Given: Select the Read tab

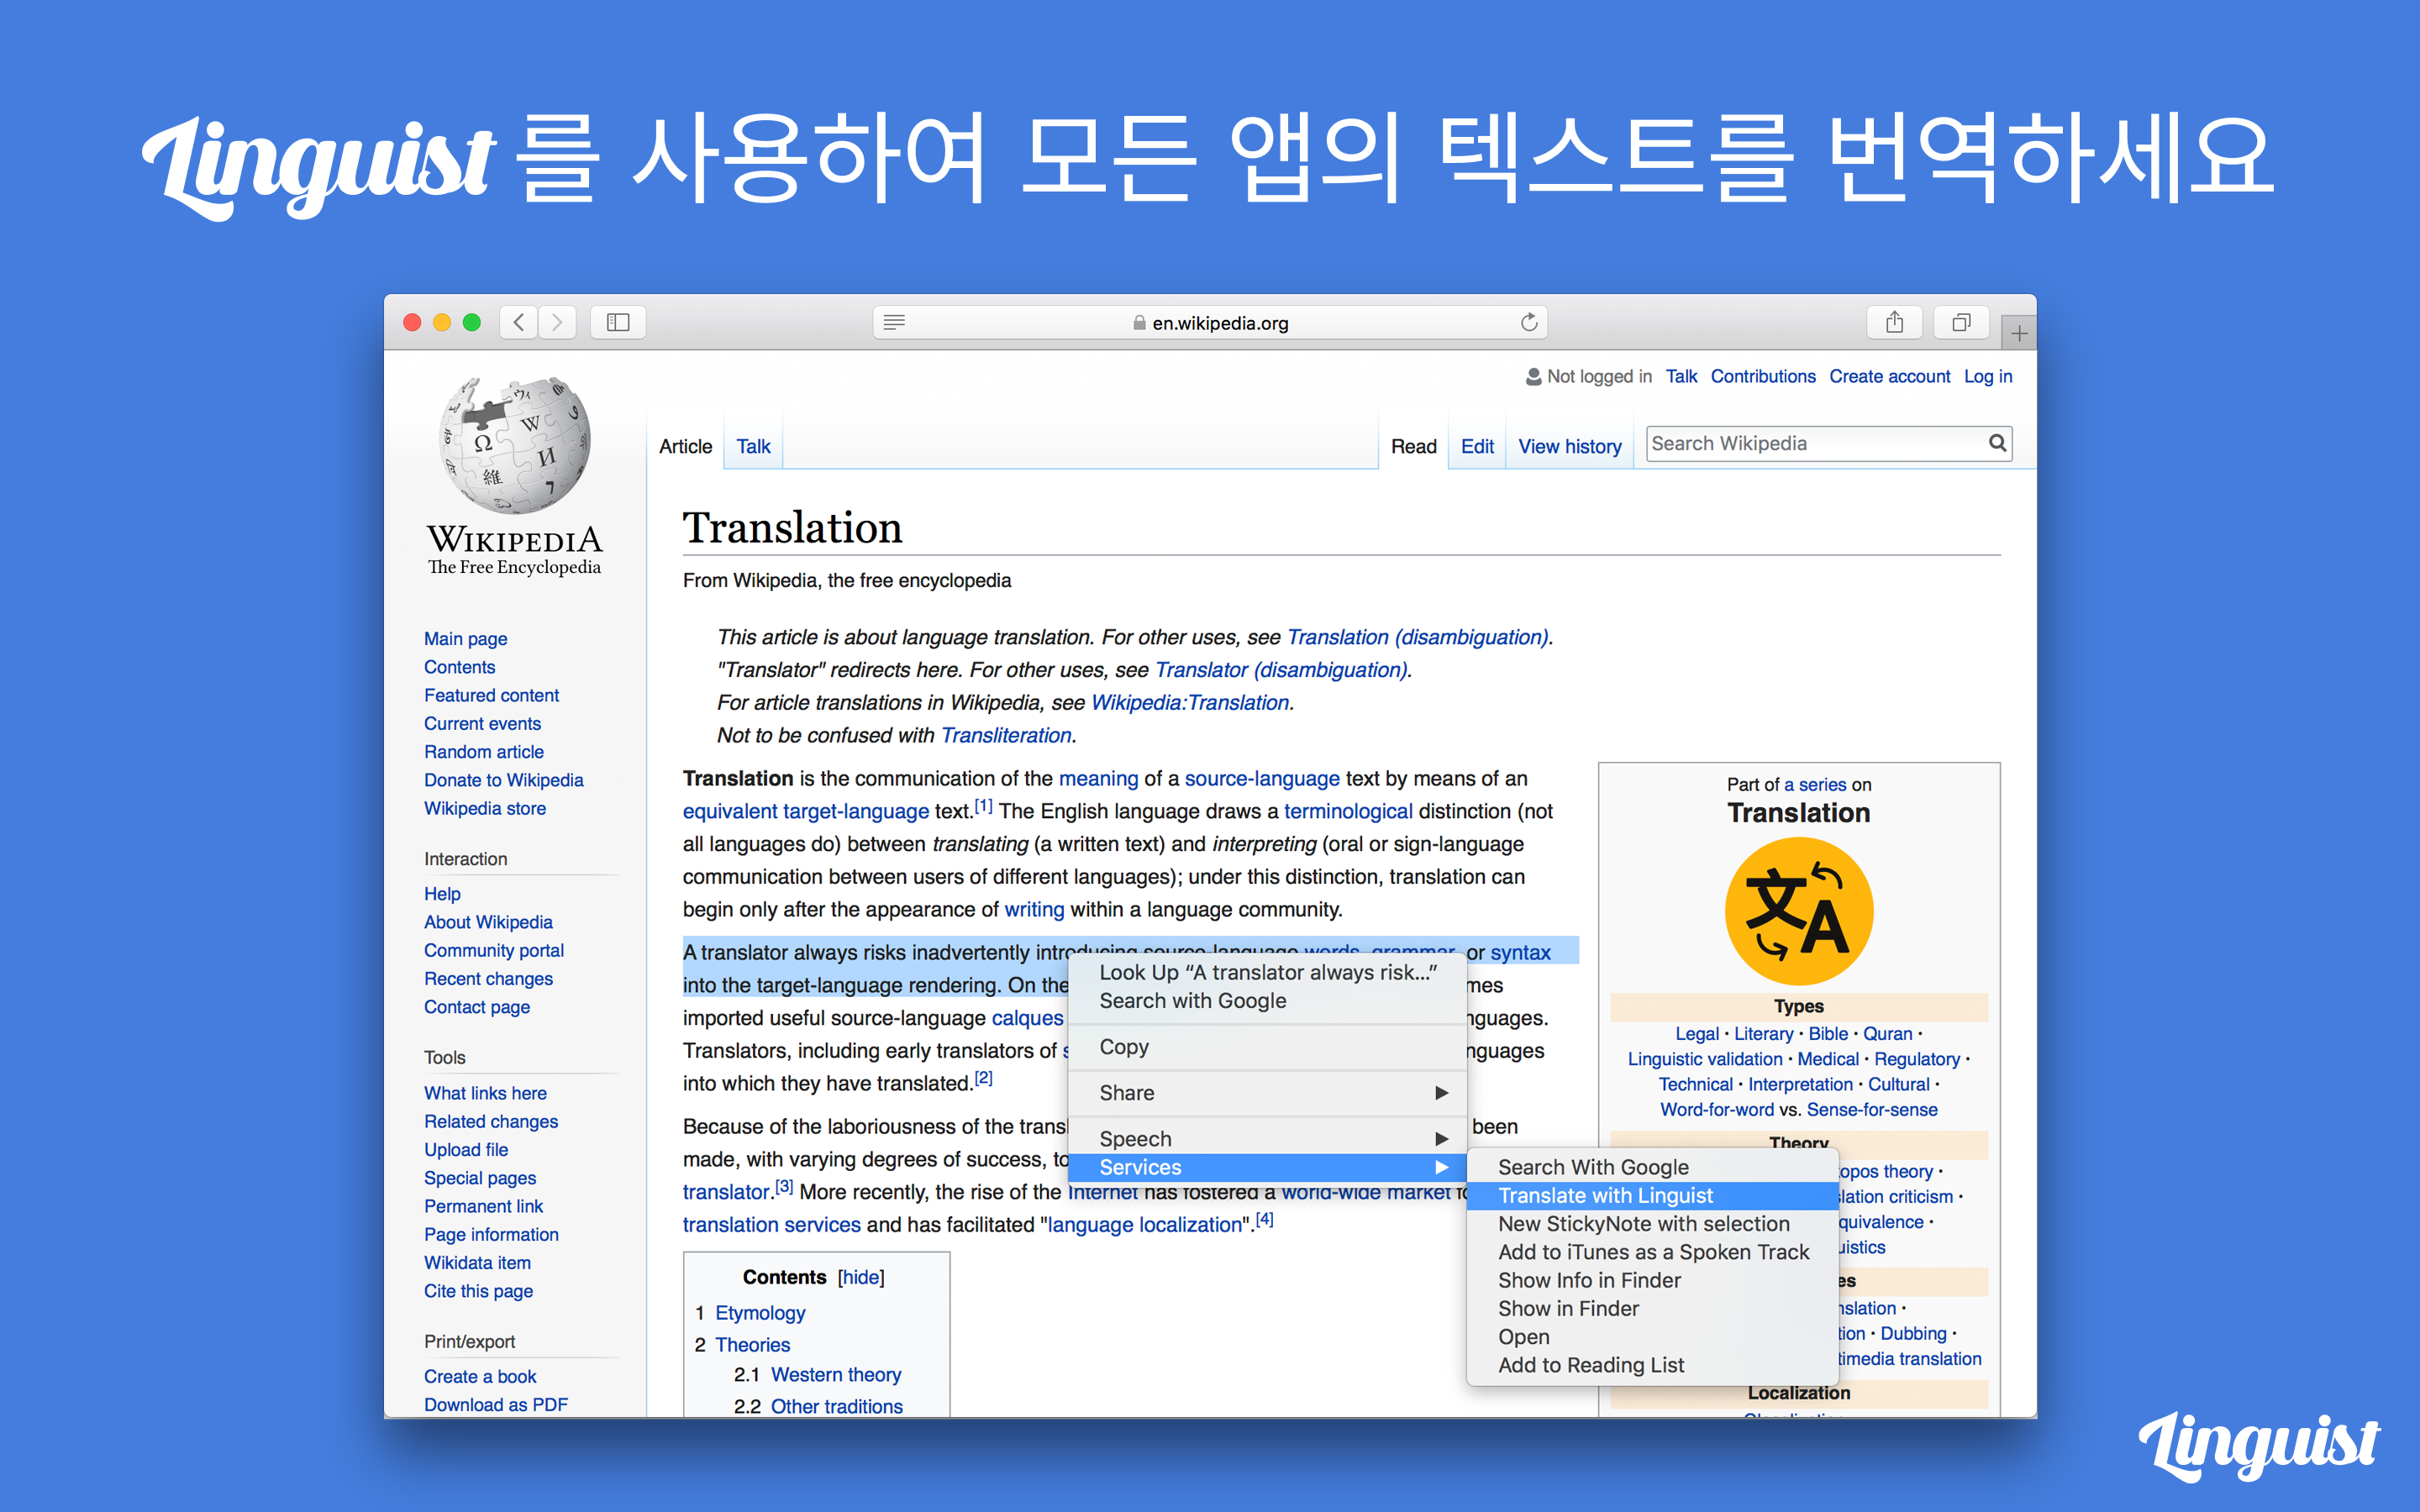Looking at the screenshot, I should pos(1413,446).
